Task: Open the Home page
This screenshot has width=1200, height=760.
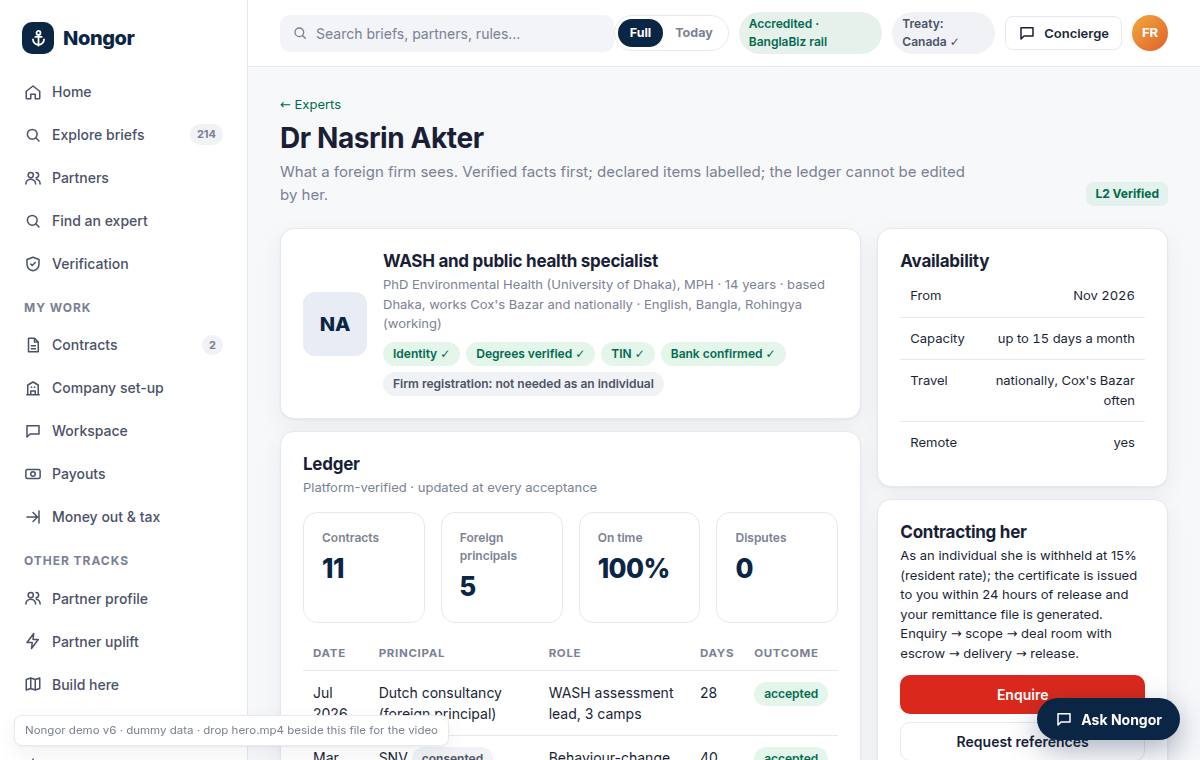Action: coord(124,92)
